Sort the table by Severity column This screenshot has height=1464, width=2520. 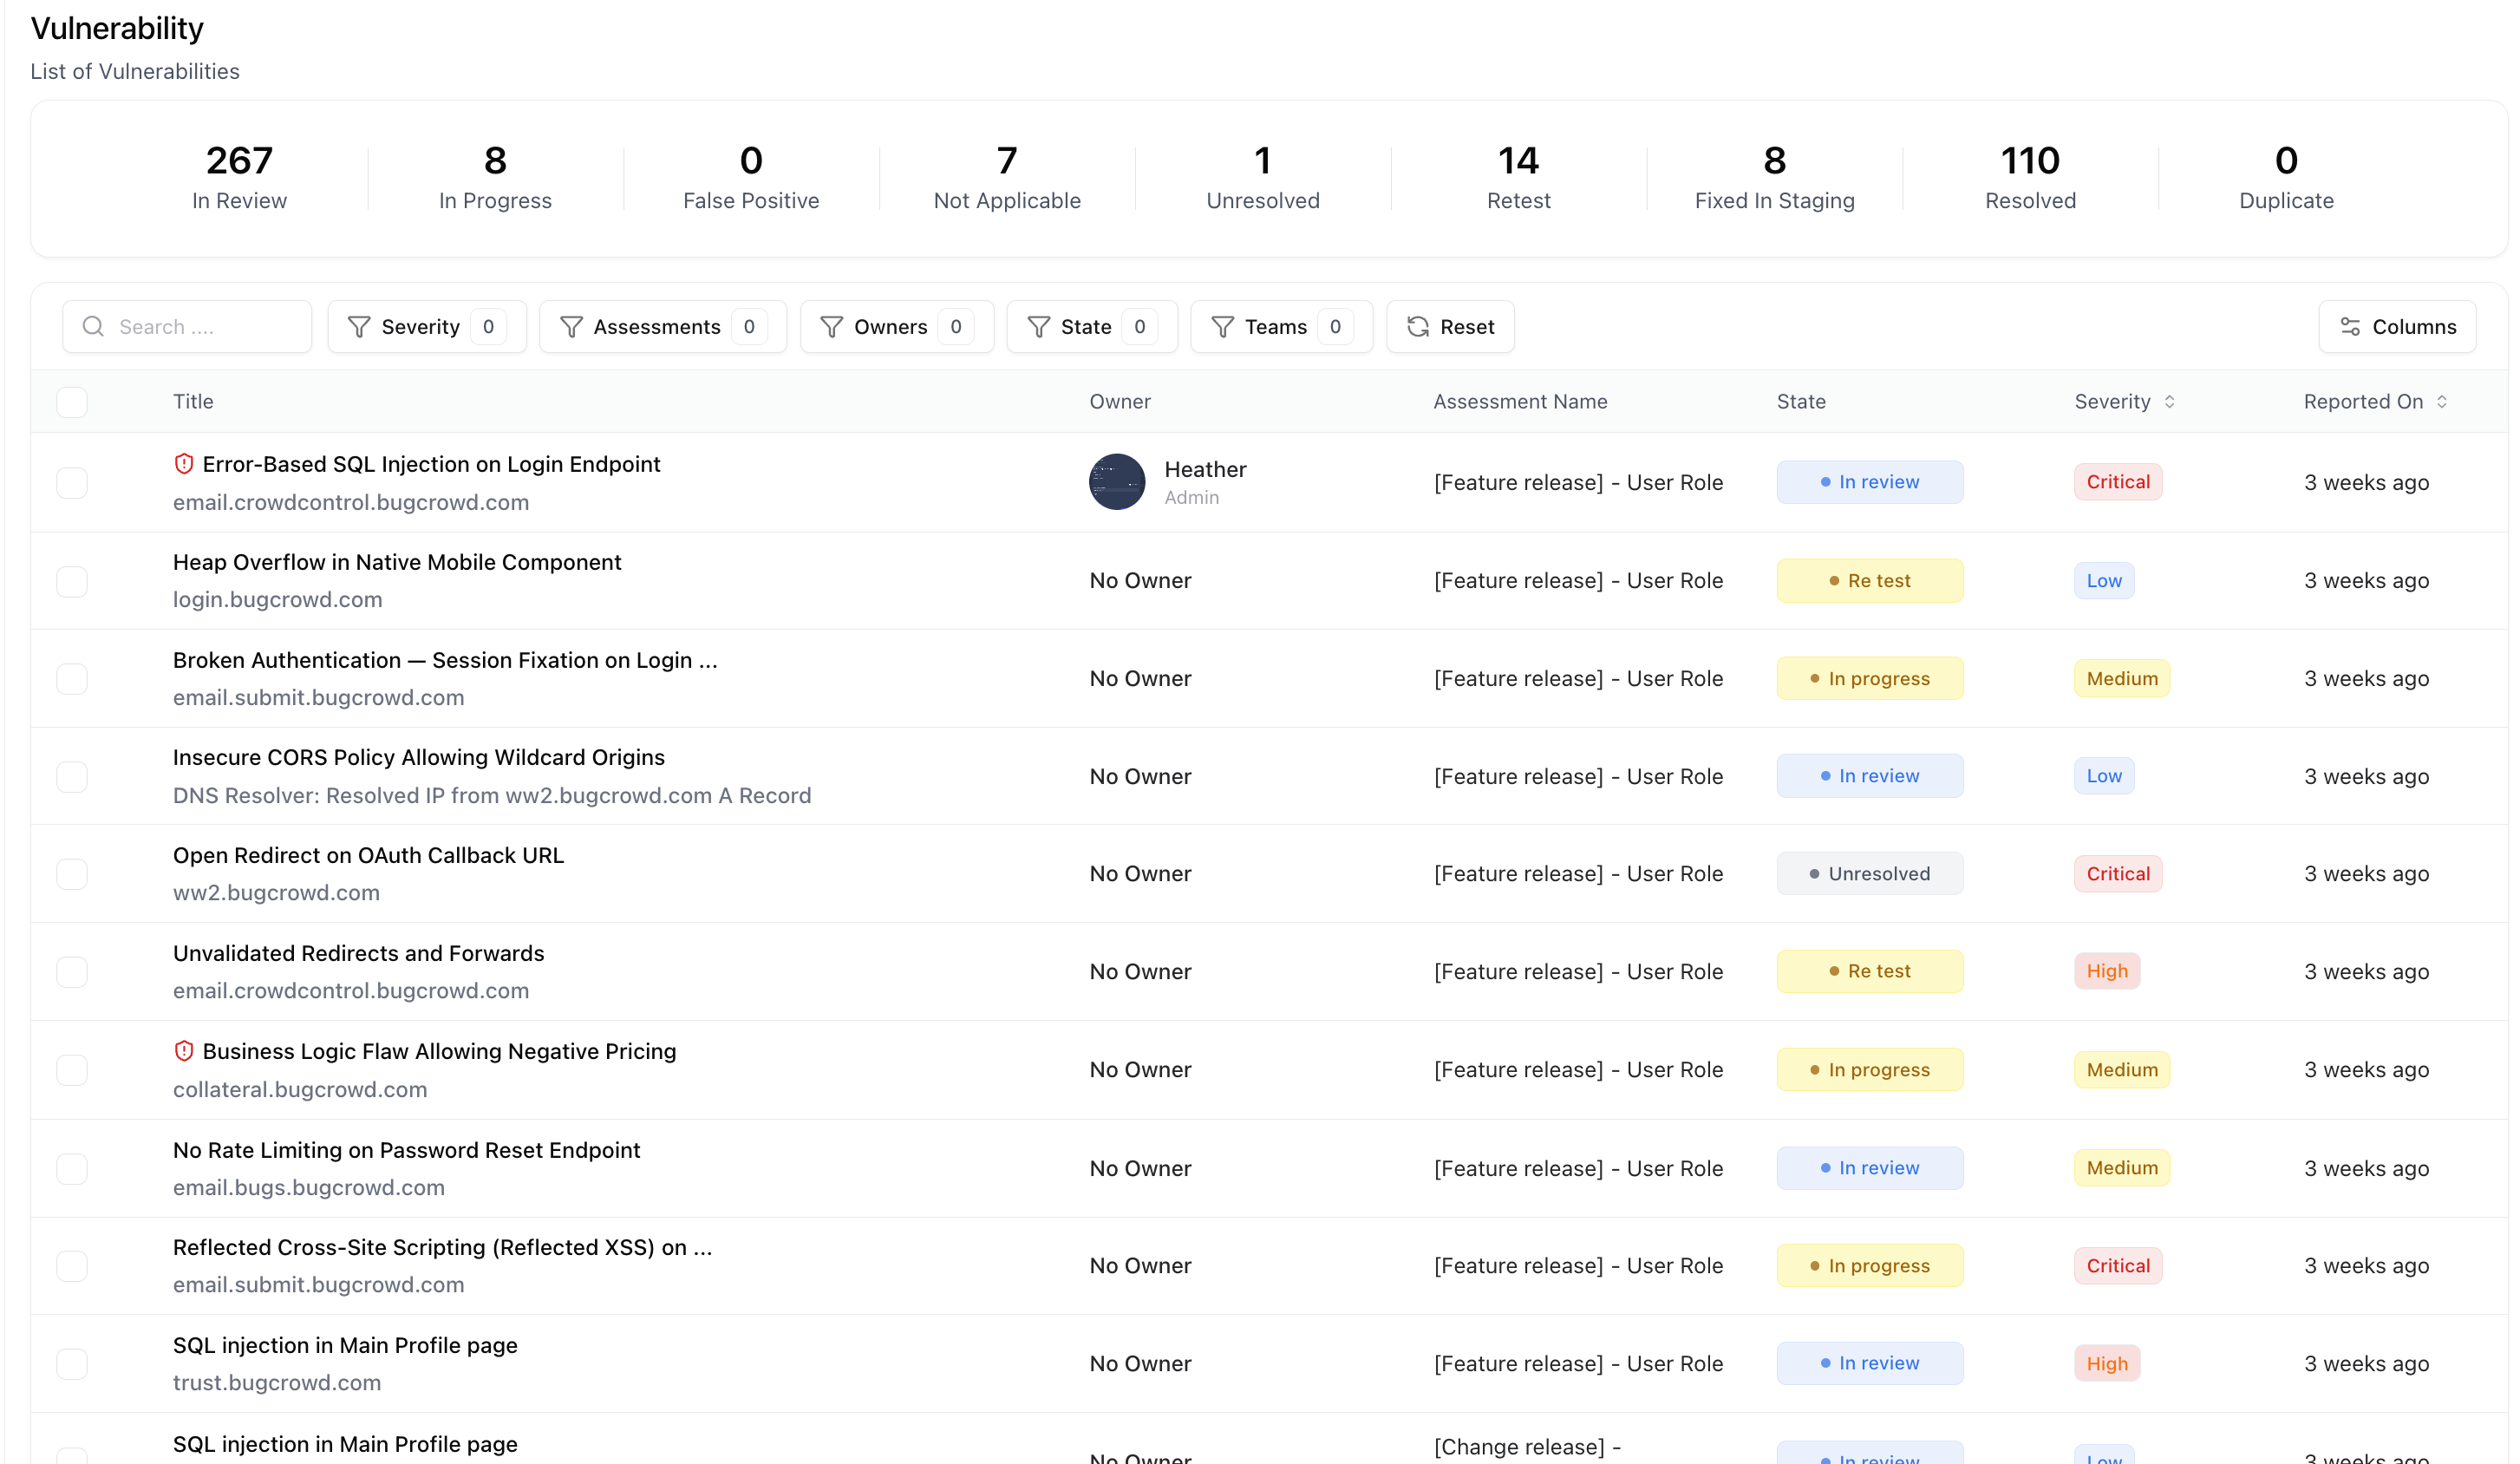coord(2170,401)
